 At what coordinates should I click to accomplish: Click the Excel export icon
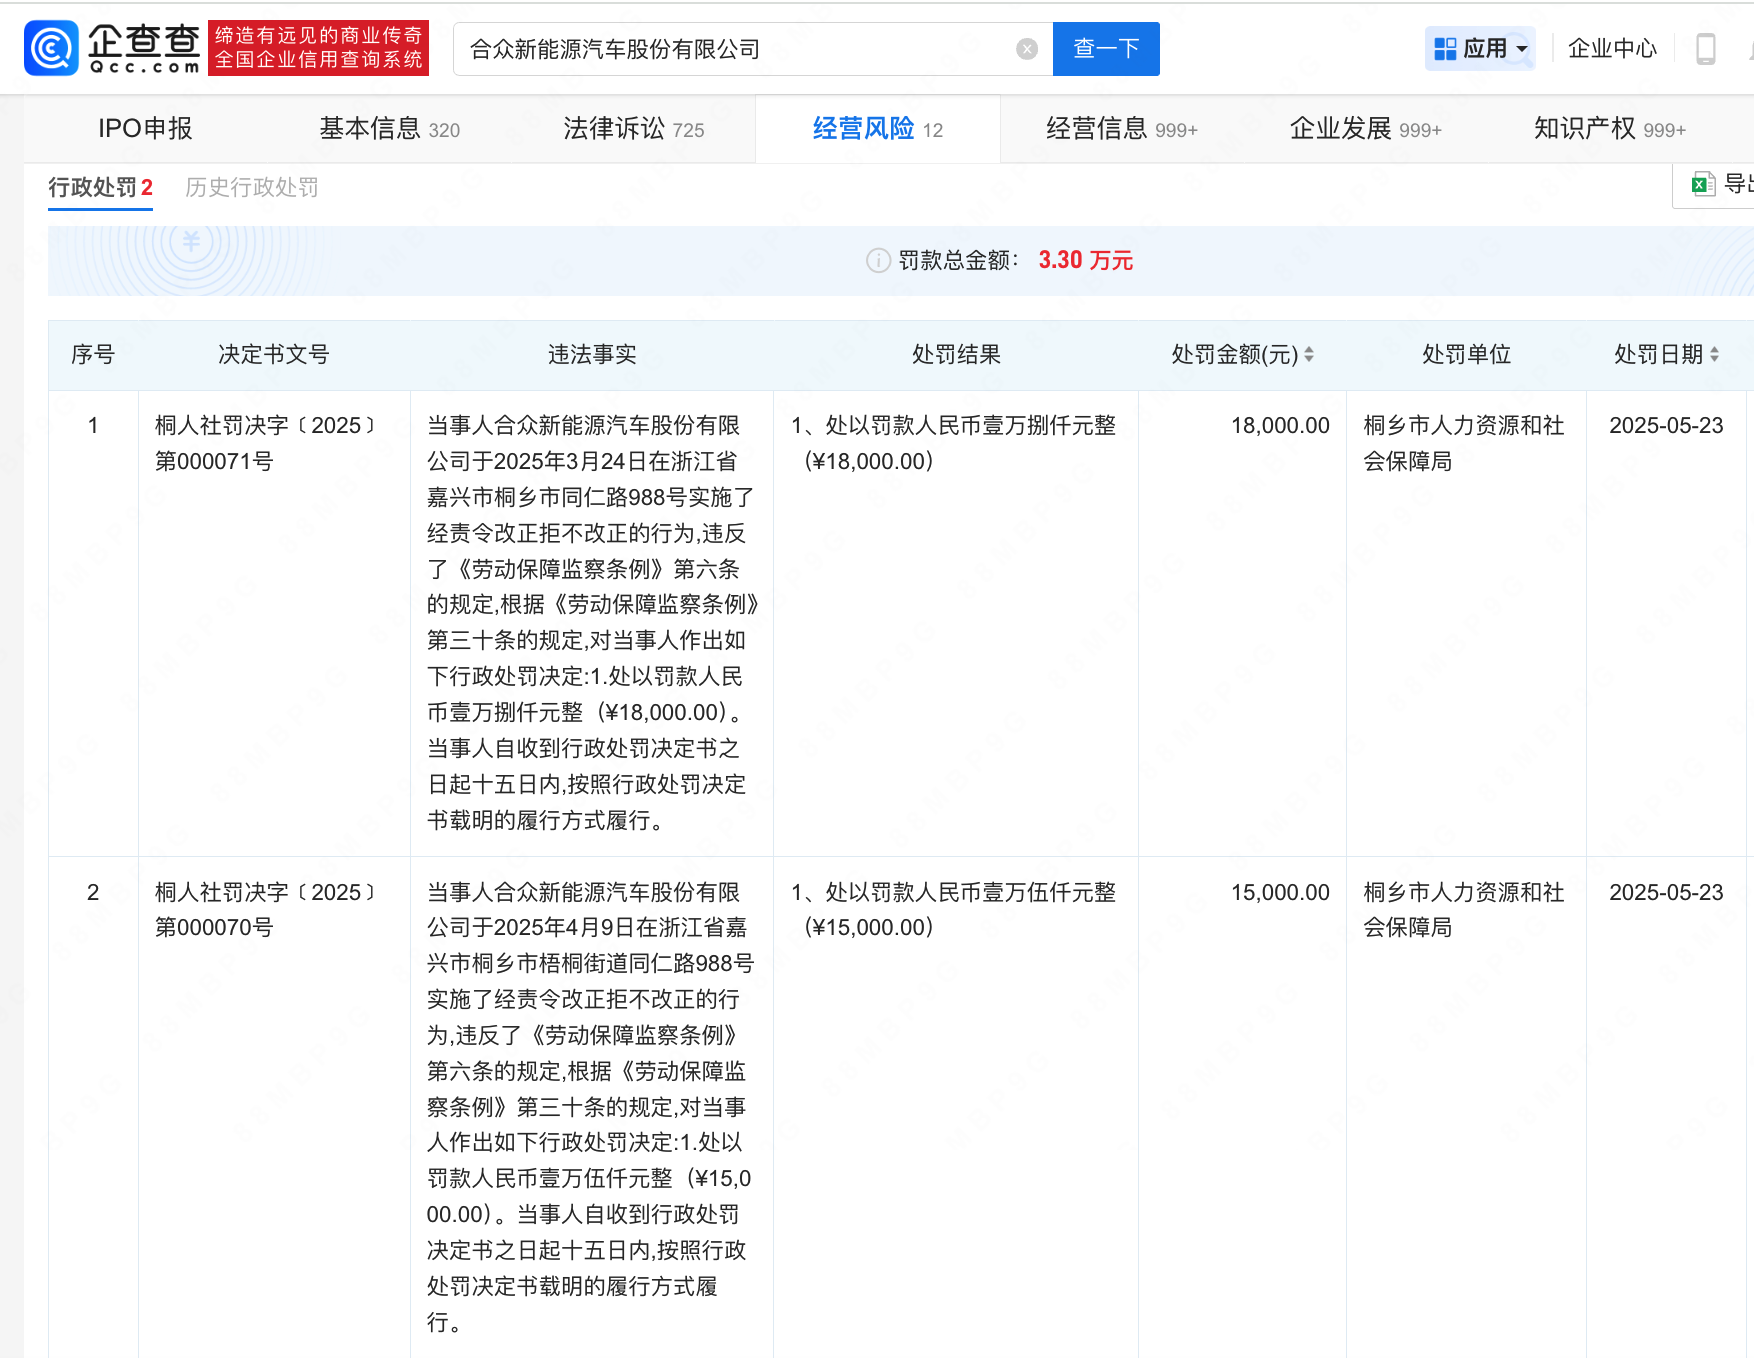click(x=1702, y=184)
